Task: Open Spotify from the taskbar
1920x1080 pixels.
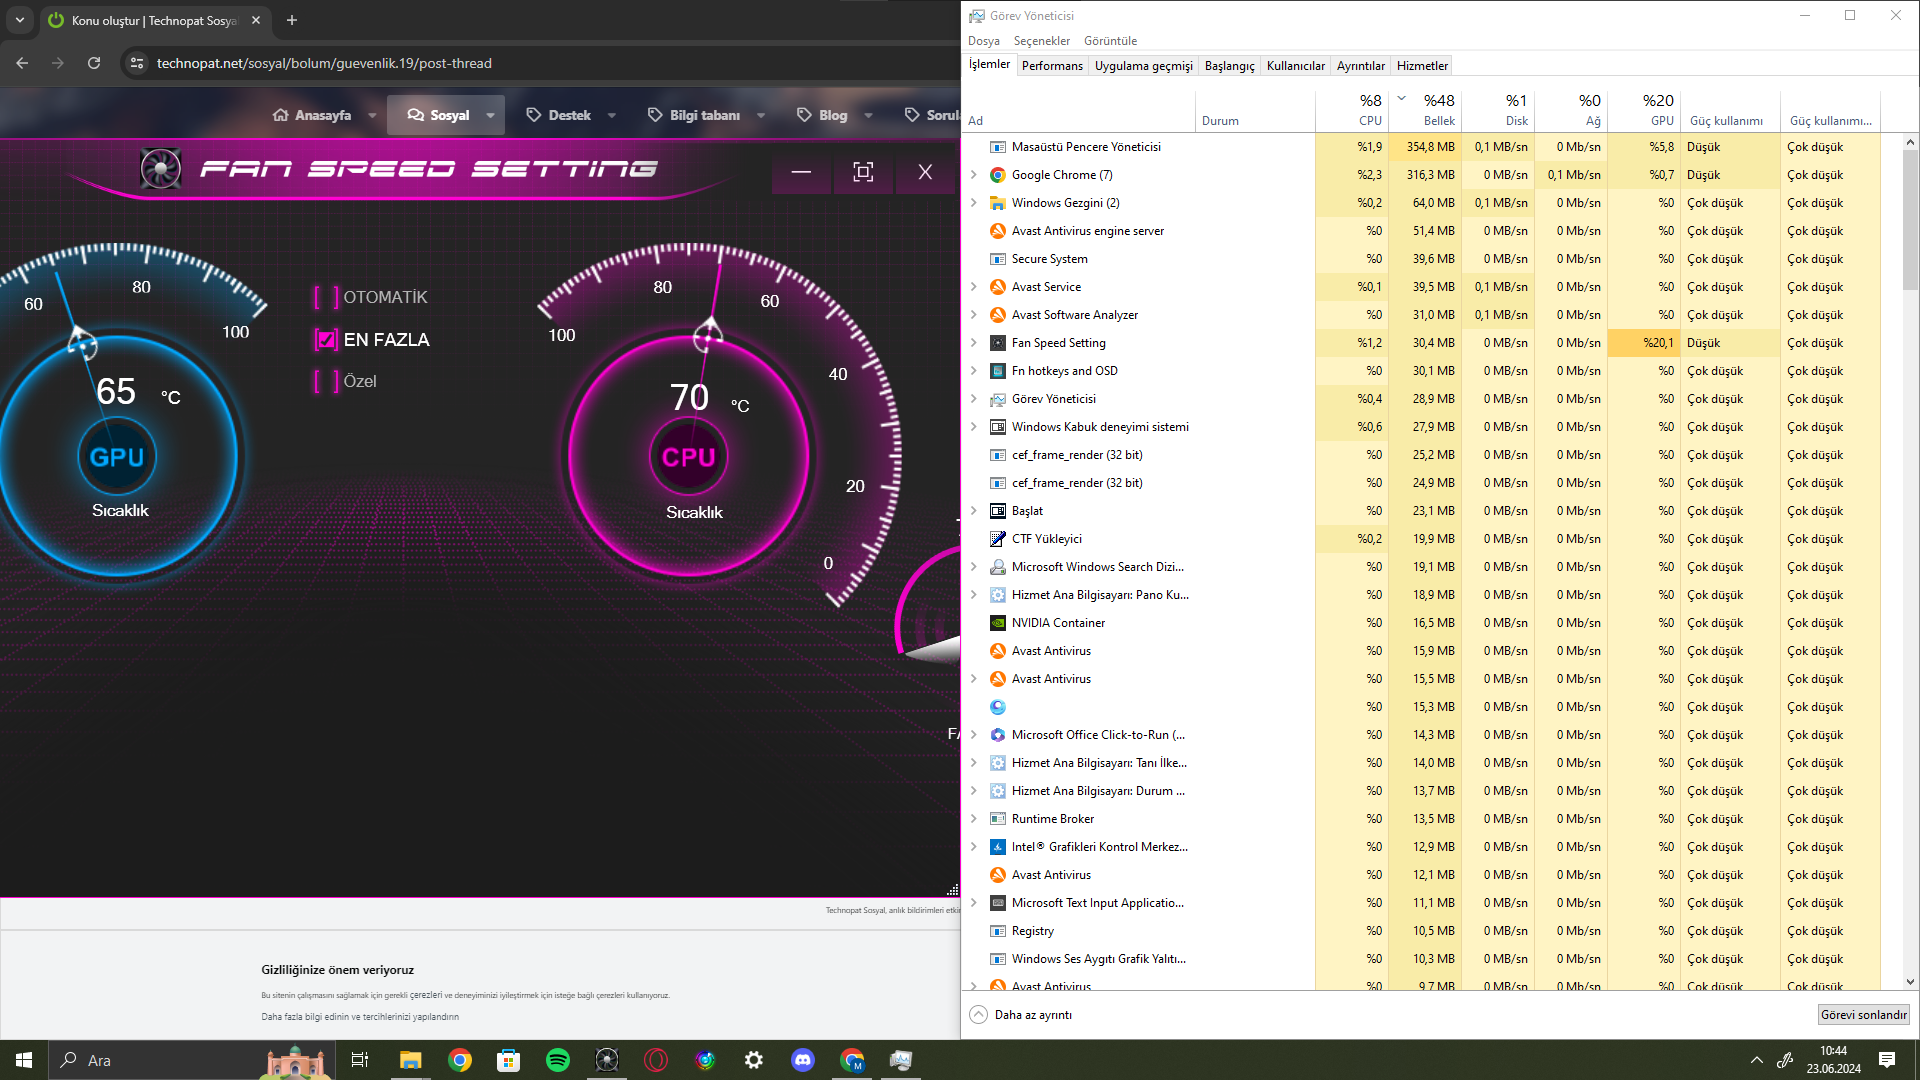Action: pyautogui.click(x=558, y=1060)
